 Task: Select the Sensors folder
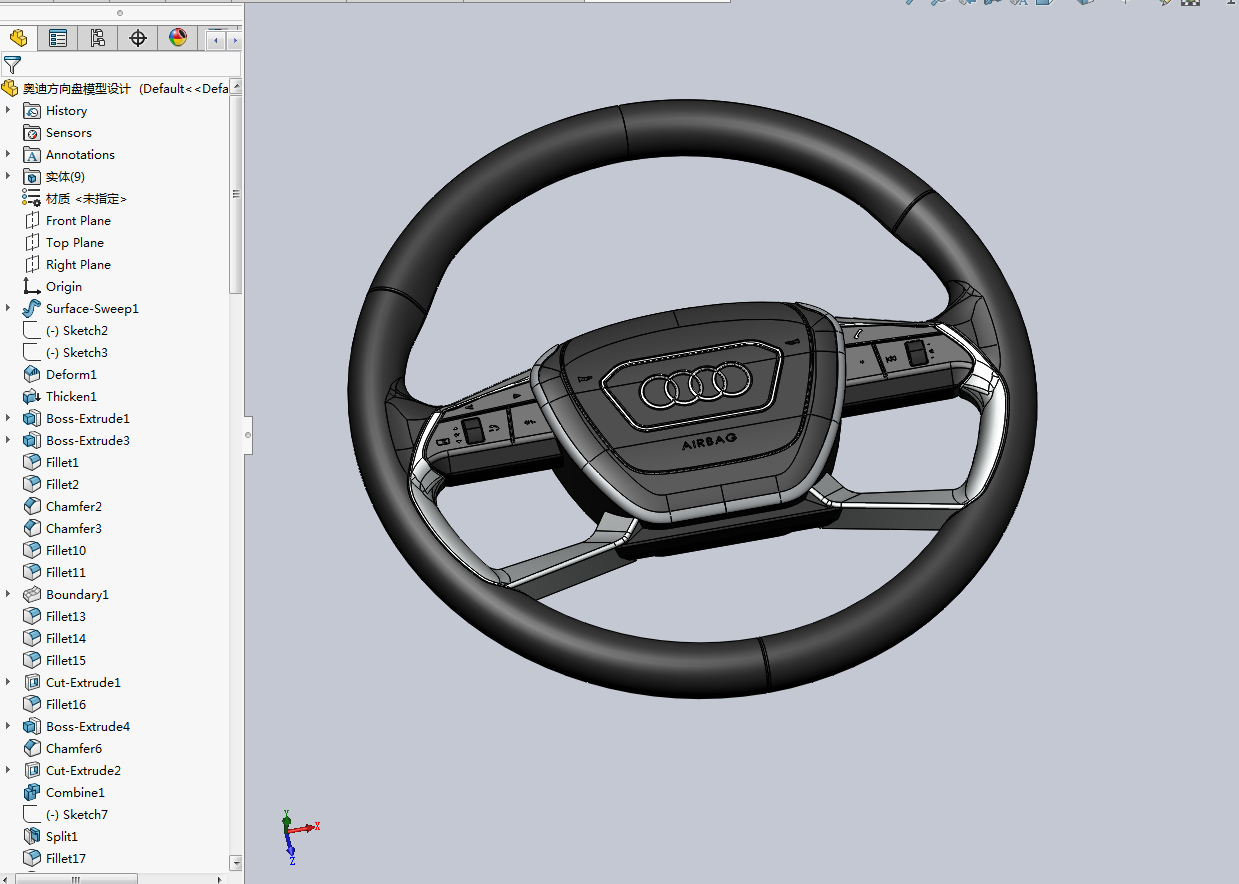pos(68,133)
